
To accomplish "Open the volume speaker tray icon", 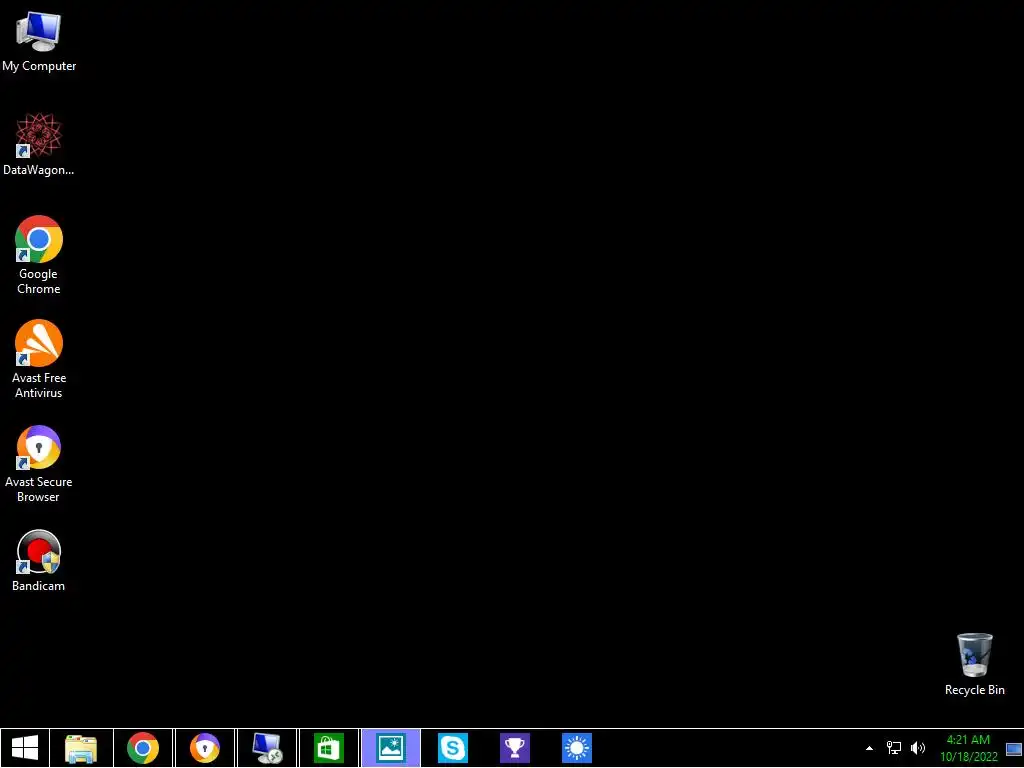I will click(918, 748).
